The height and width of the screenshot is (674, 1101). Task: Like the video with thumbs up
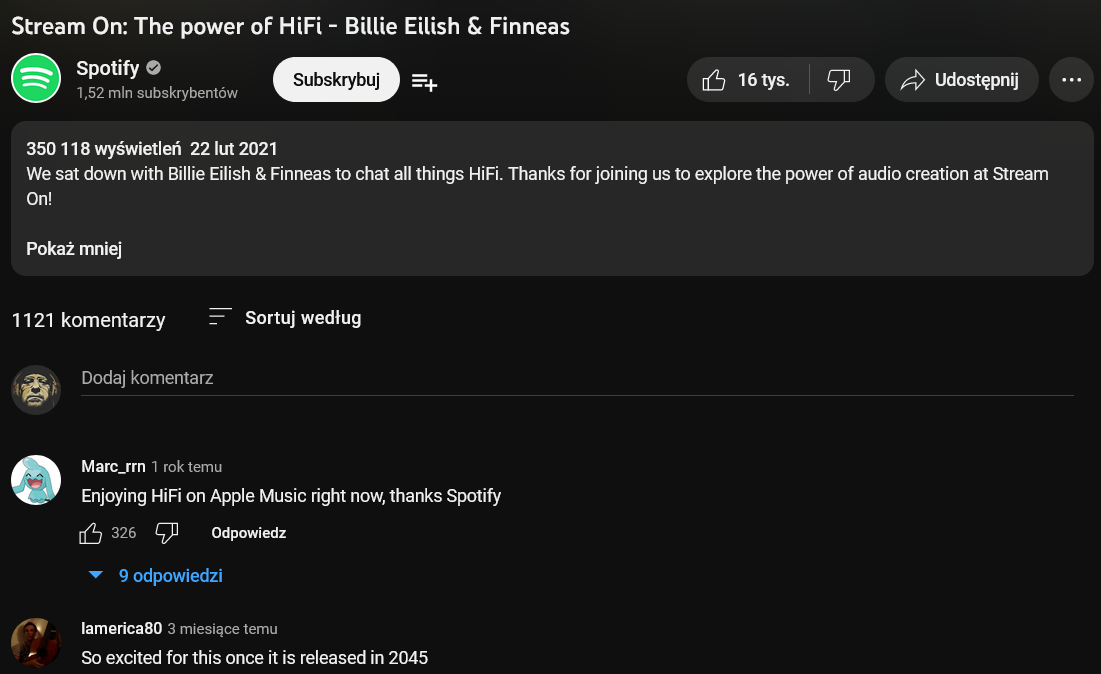click(746, 80)
